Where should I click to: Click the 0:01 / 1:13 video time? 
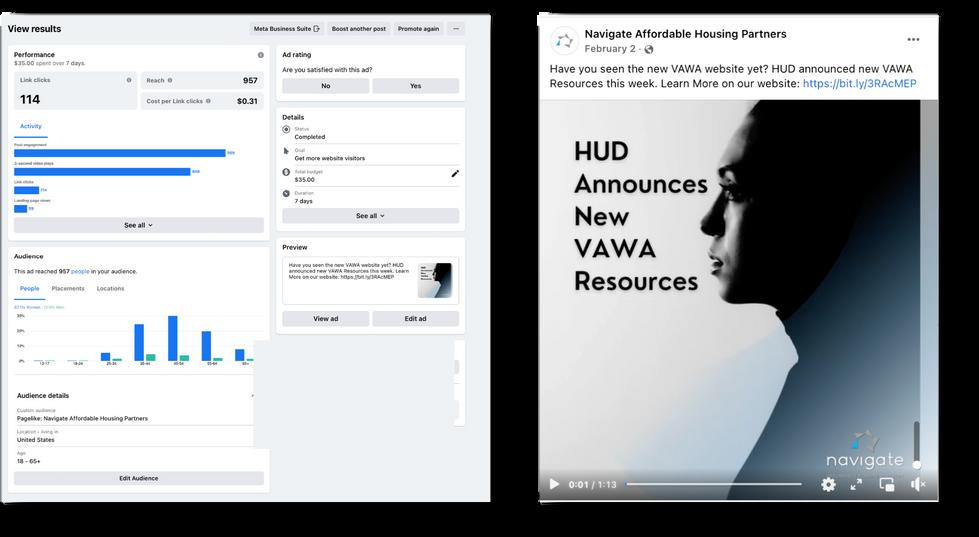click(592, 485)
